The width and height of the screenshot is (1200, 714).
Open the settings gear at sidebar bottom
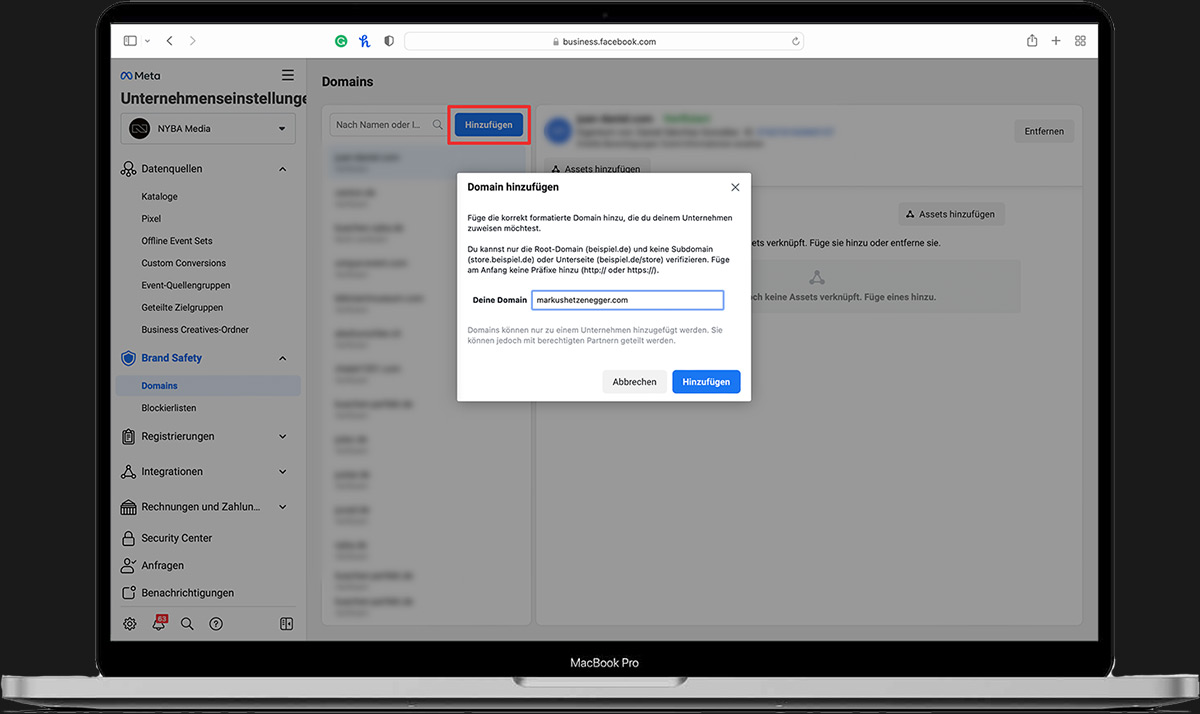pyautogui.click(x=130, y=624)
